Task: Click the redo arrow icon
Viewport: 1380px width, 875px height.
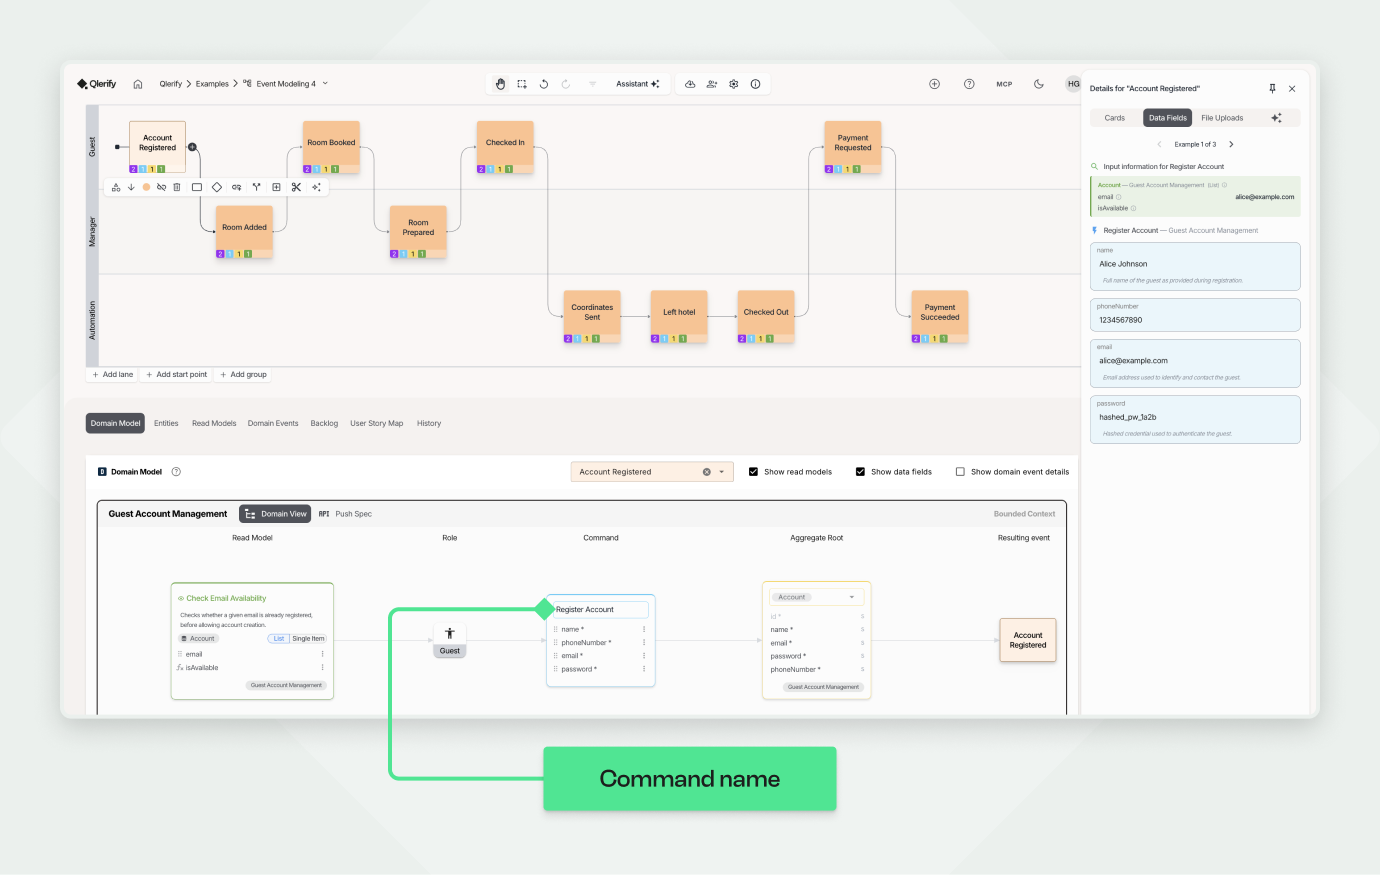Action: [566, 84]
